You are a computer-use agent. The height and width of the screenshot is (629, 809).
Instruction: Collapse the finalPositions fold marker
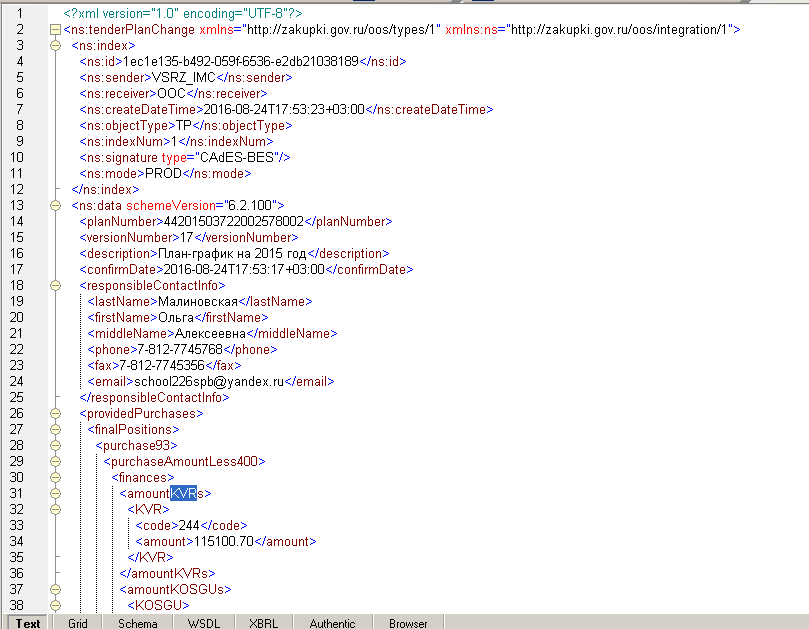(x=55, y=430)
